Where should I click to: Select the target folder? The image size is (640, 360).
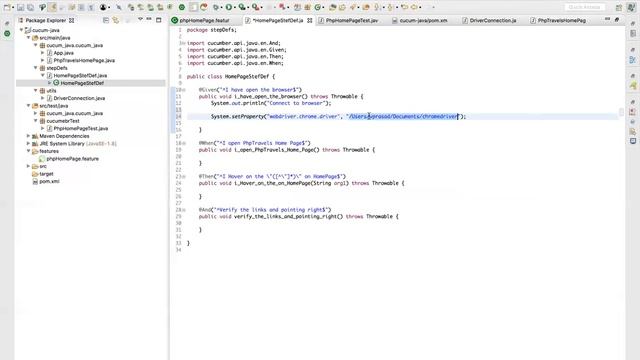click(46, 173)
